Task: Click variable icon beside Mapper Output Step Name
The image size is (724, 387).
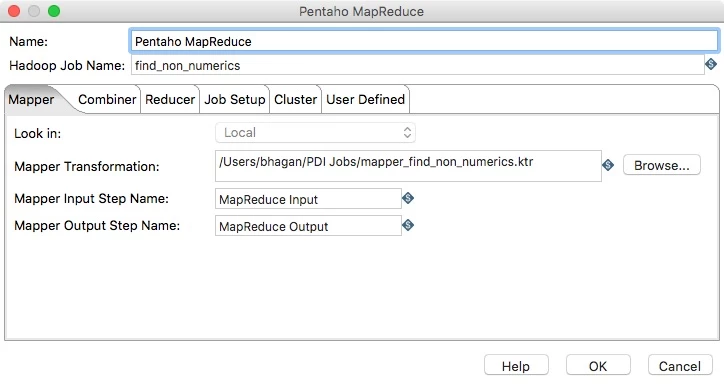Action: [408, 225]
